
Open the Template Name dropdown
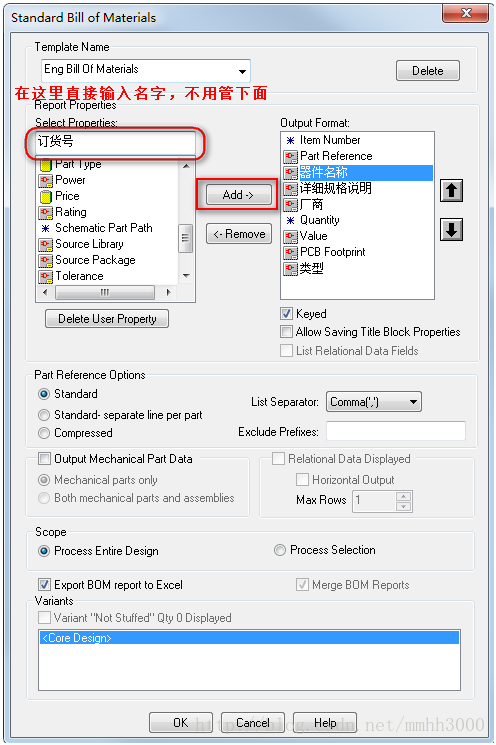[x=242, y=71]
